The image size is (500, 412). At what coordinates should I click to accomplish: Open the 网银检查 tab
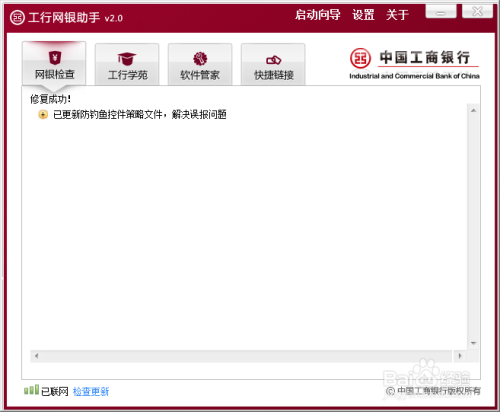coord(54,63)
